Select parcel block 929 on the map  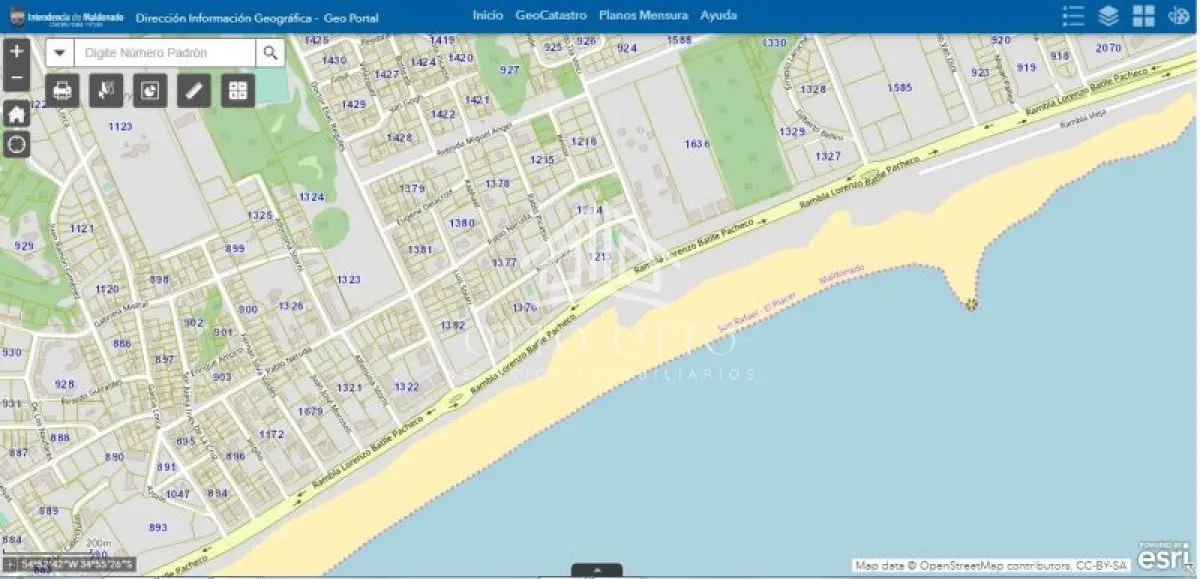tap(24, 246)
